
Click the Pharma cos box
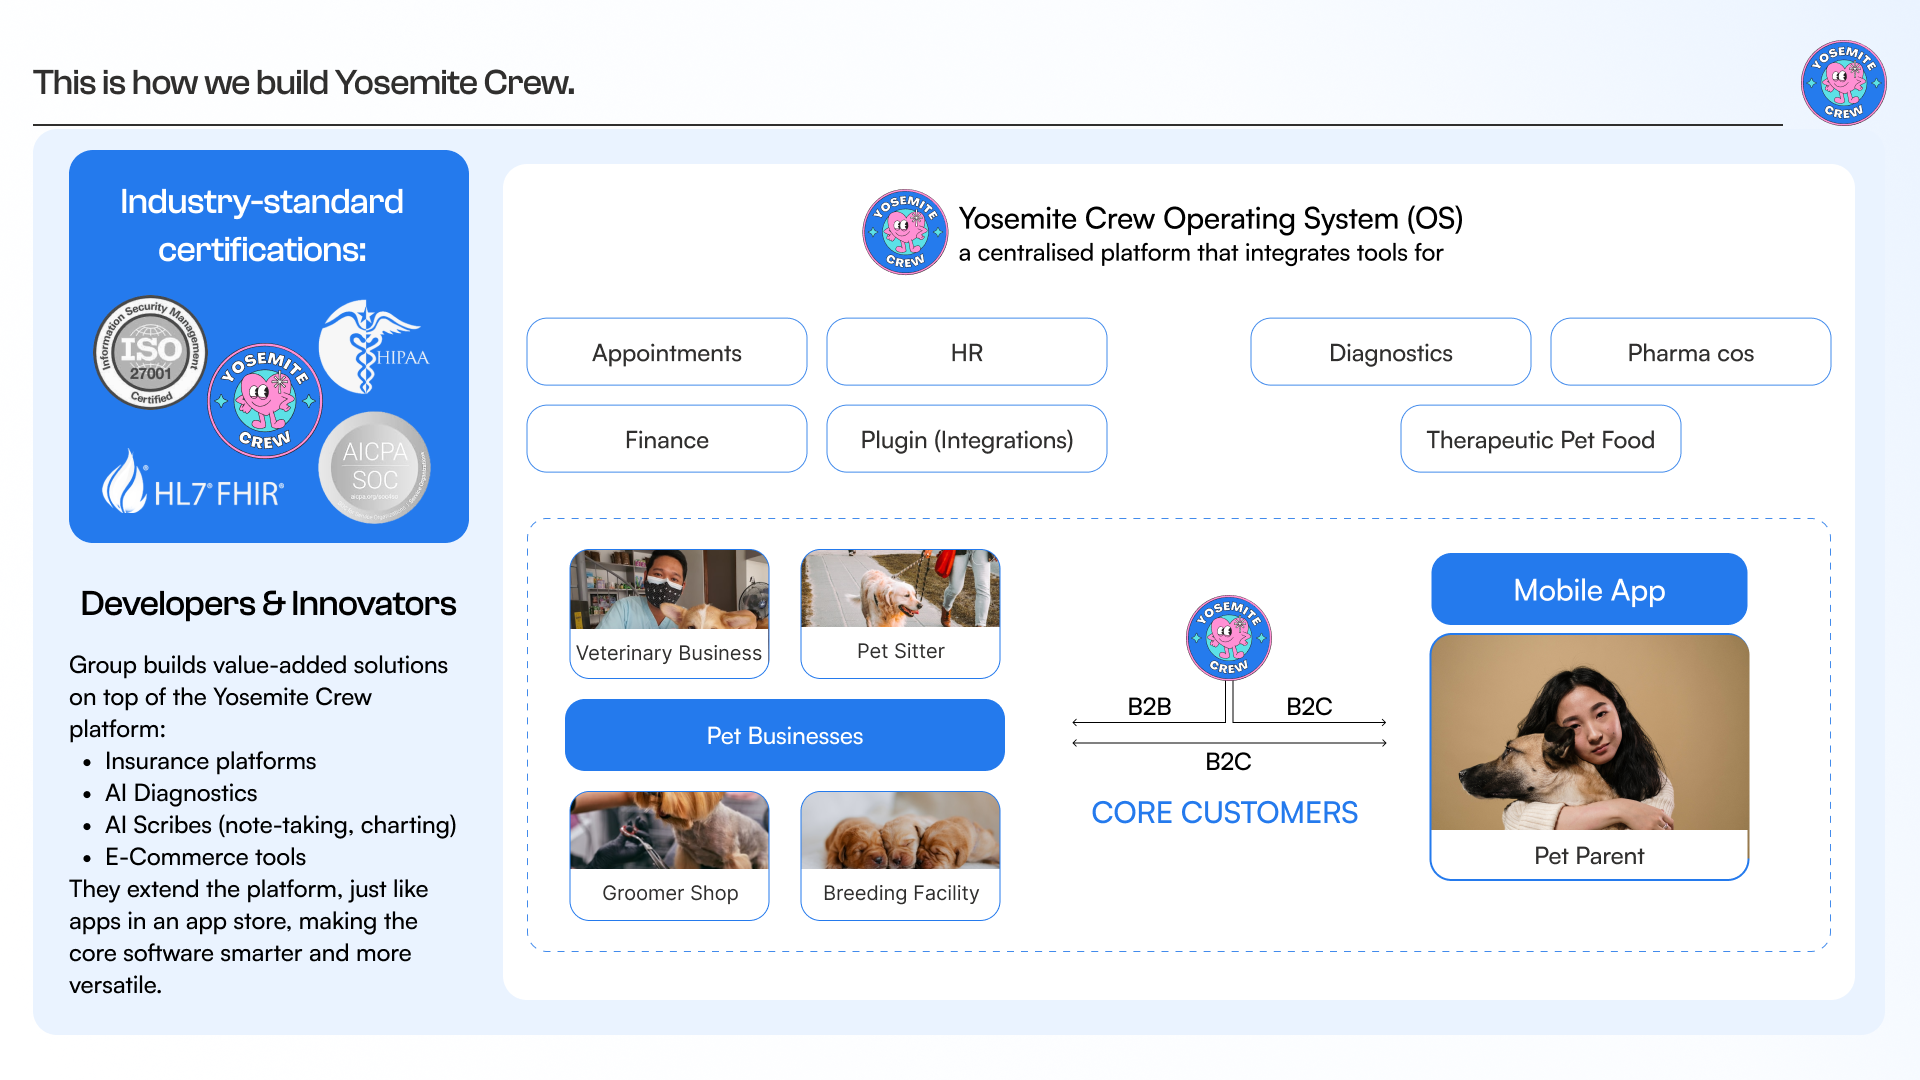click(x=1690, y=352)
